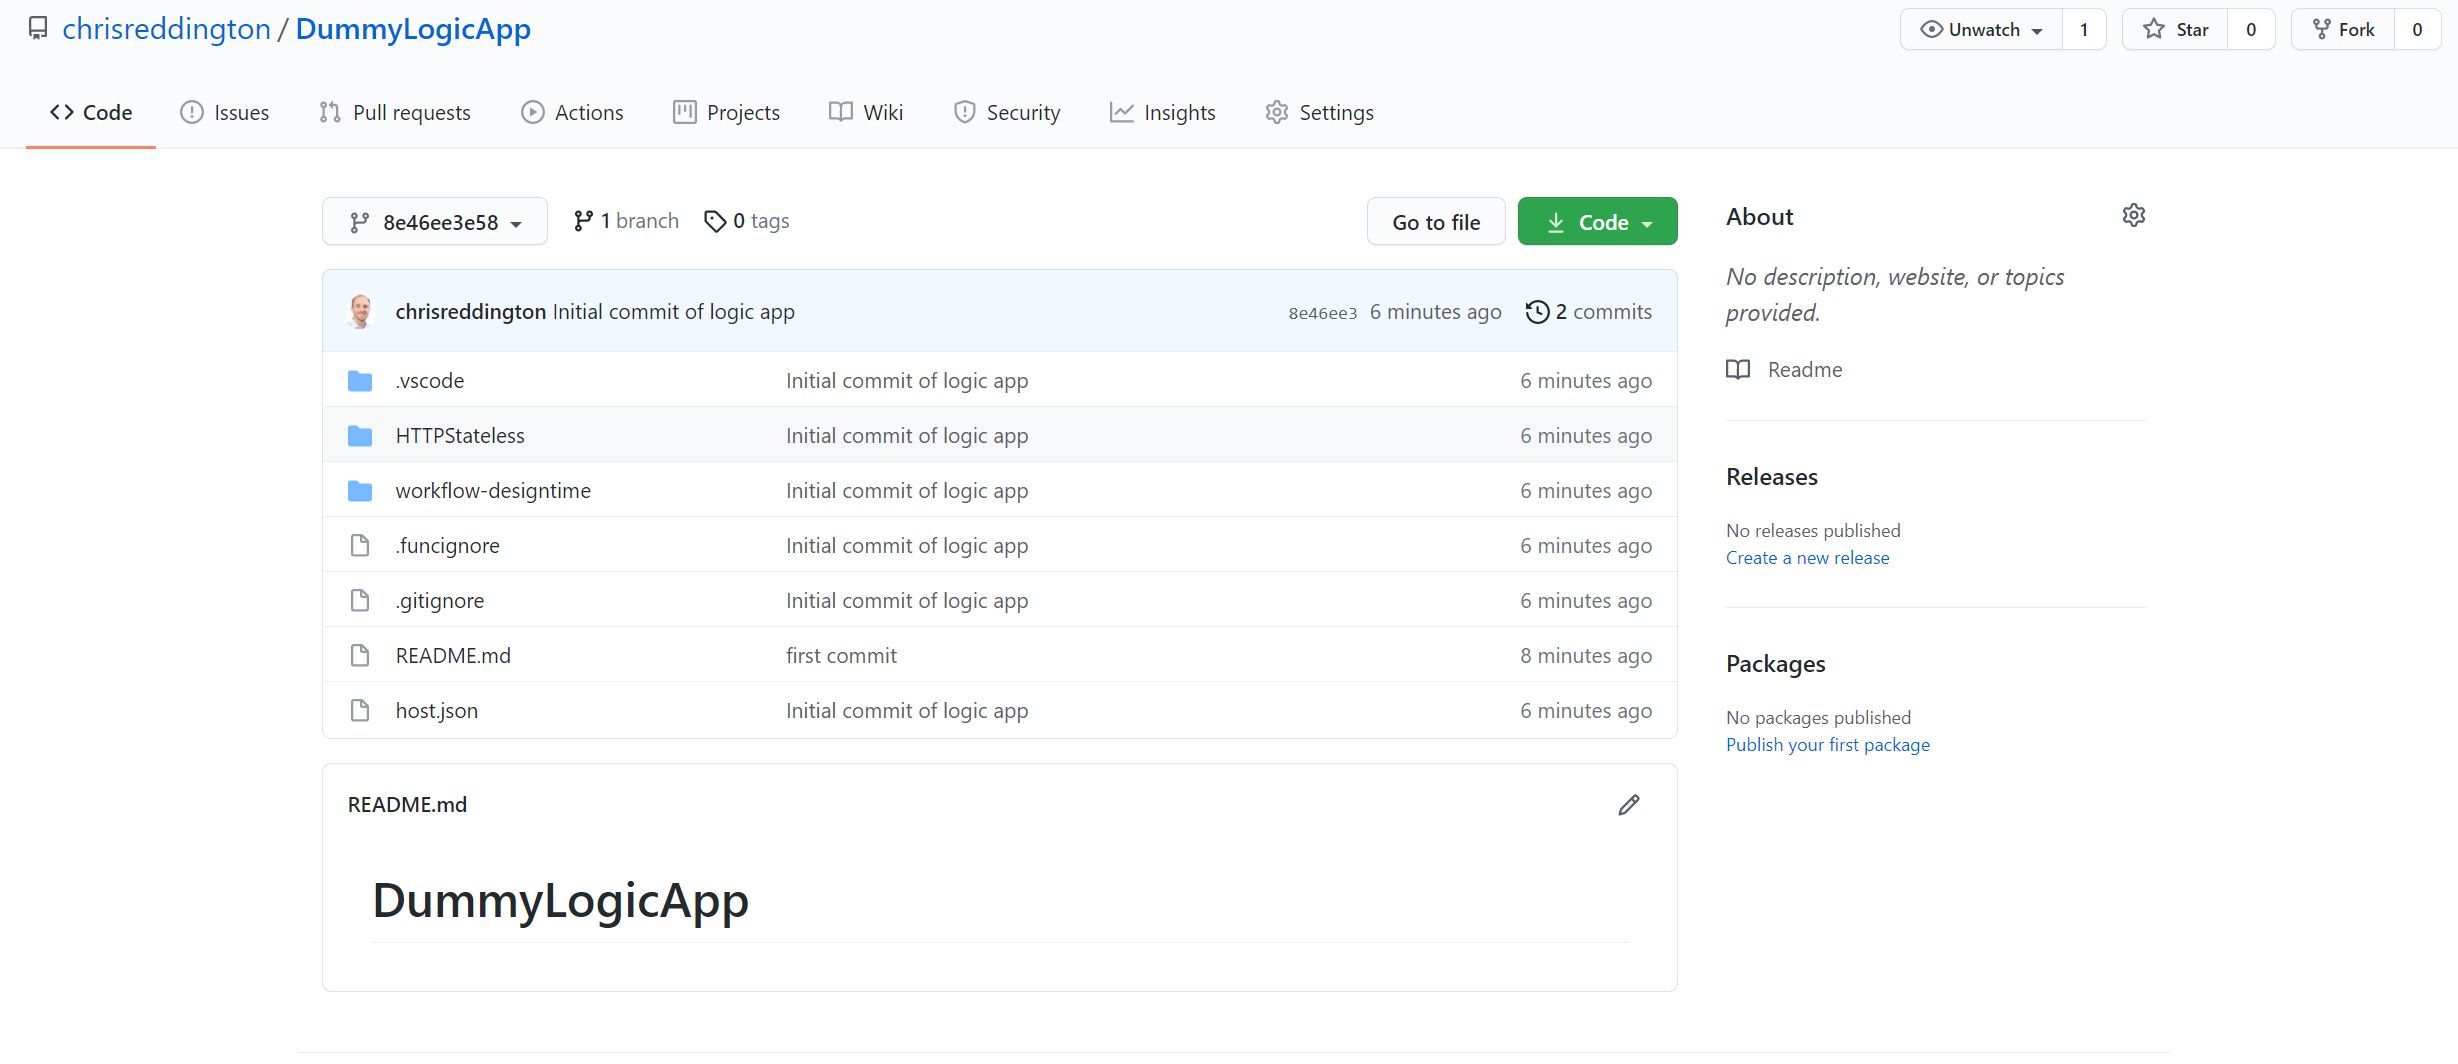Click the Go to file button
Viewport: 2458px width, 1064px height.
[x=1435, y=221]
